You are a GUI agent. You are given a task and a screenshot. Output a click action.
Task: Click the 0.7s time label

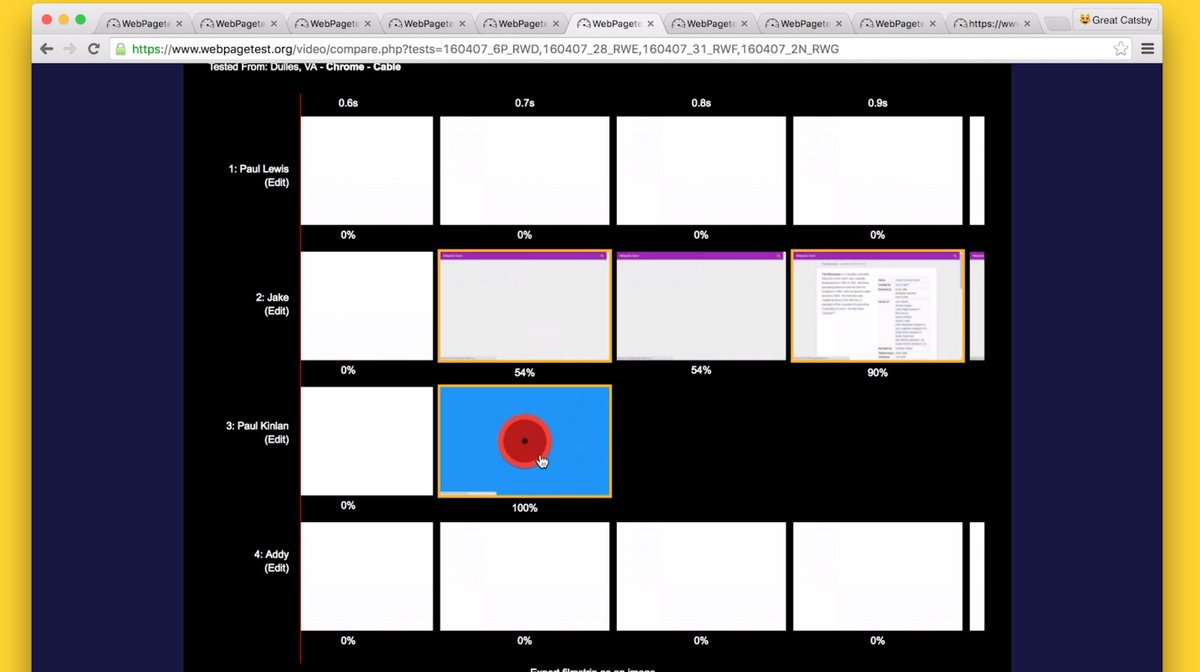525,103
